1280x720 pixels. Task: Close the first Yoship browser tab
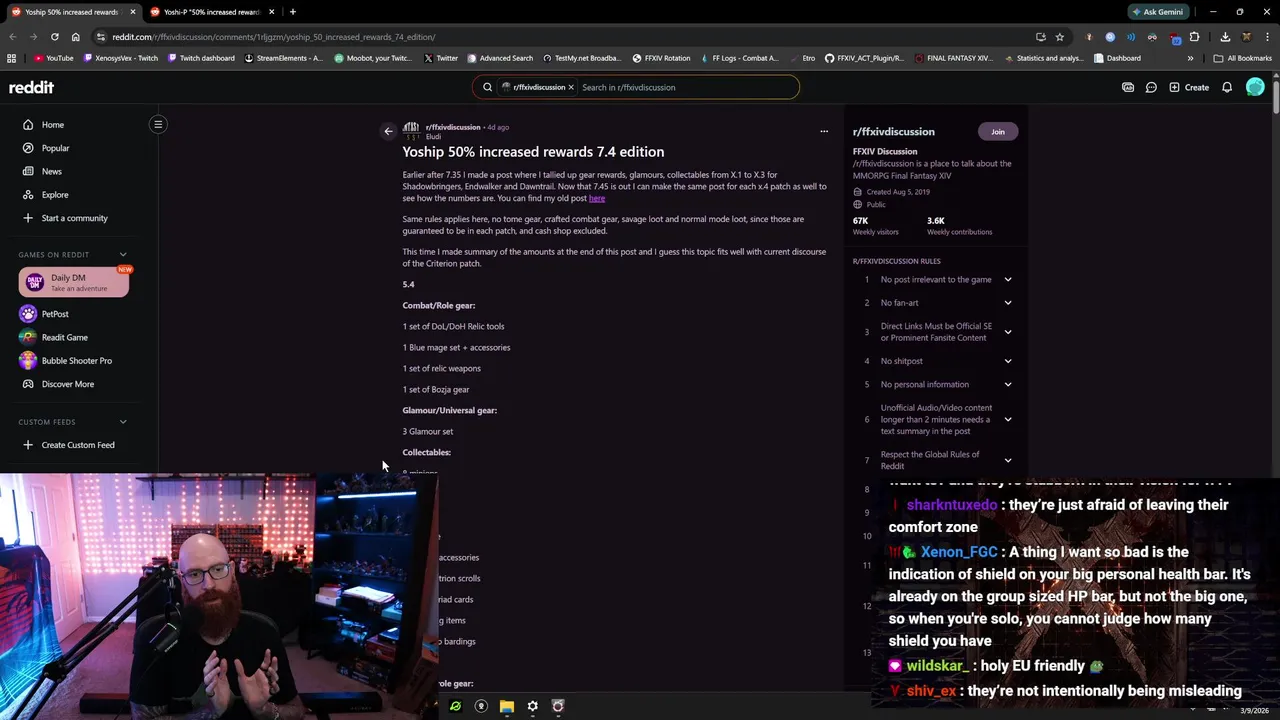point(132,12)
